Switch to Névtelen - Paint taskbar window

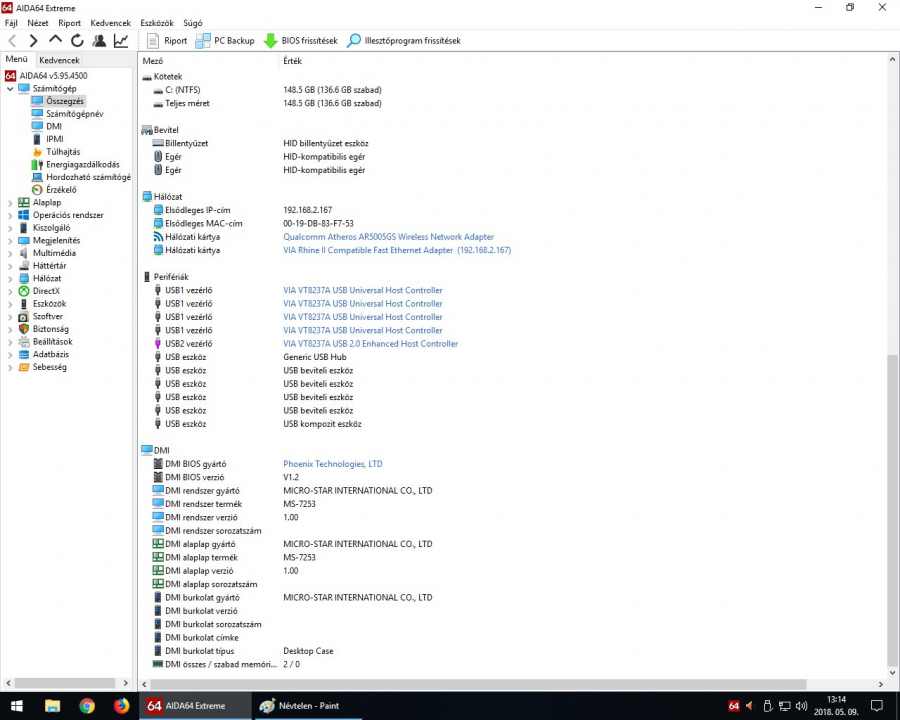click(307, 706)
